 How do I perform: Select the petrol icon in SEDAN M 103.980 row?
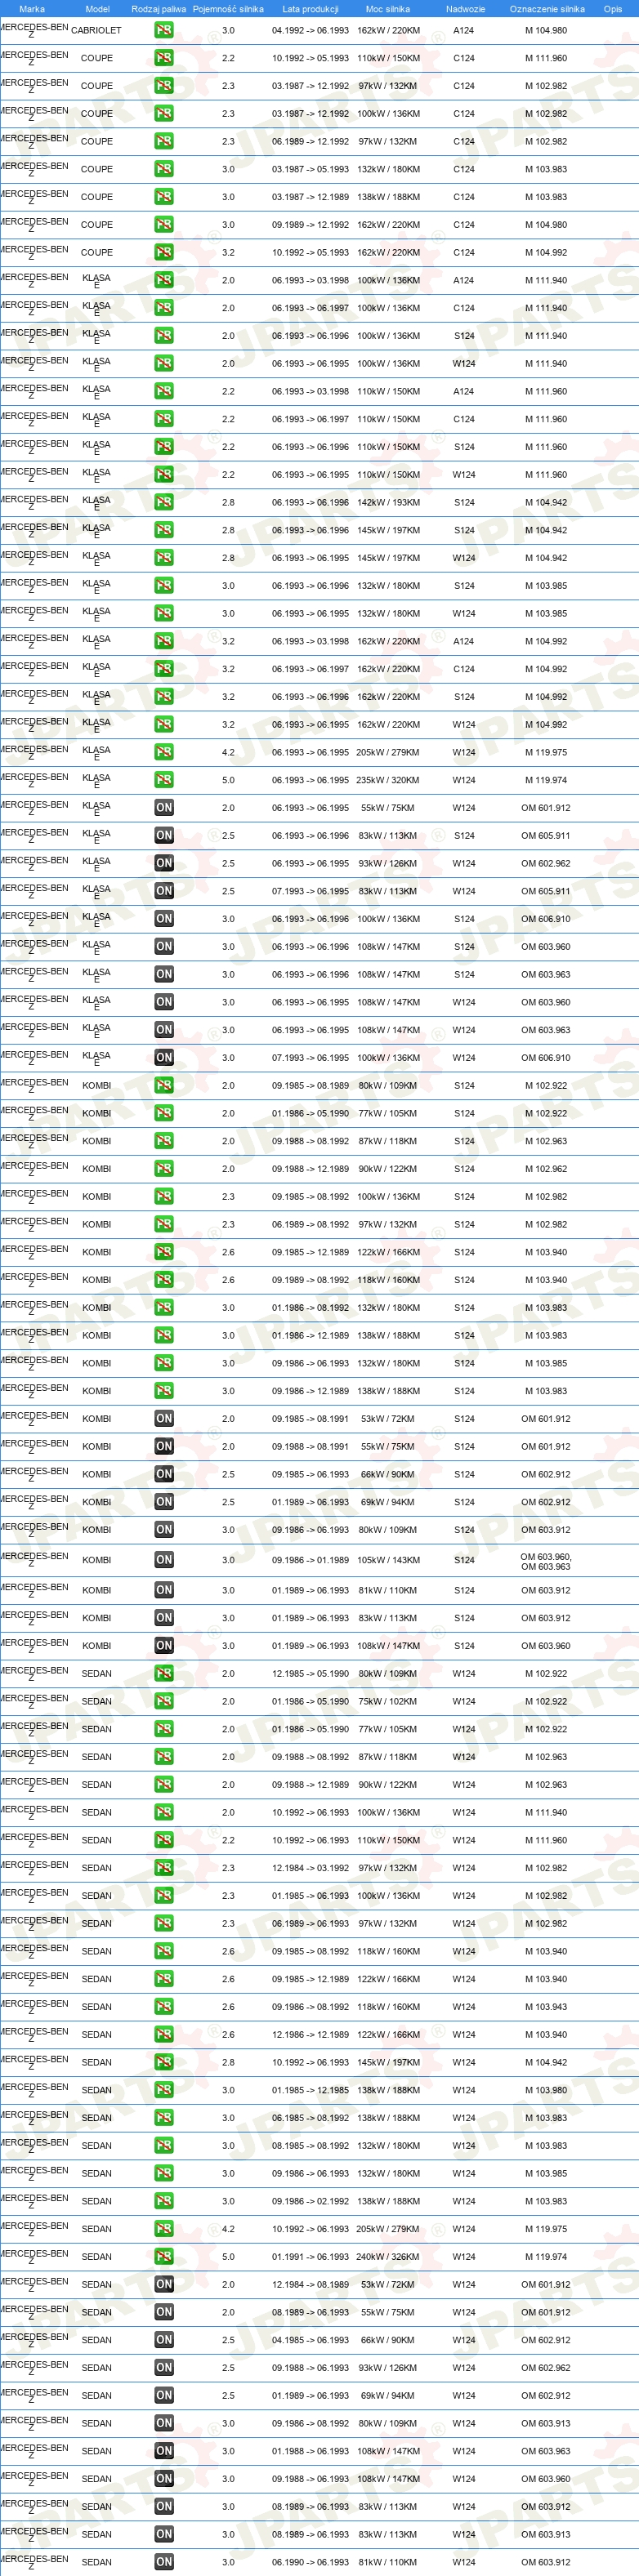(x=164, y=2090)
